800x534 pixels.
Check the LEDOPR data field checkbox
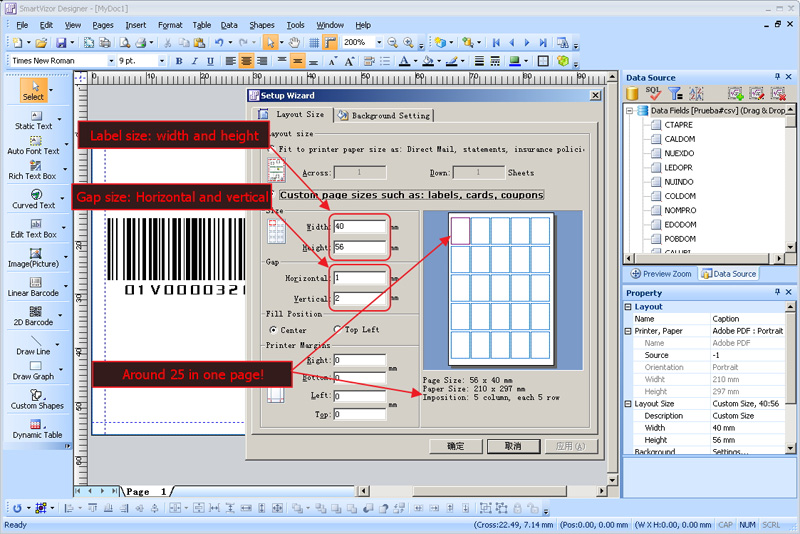[x=656, y=167]
